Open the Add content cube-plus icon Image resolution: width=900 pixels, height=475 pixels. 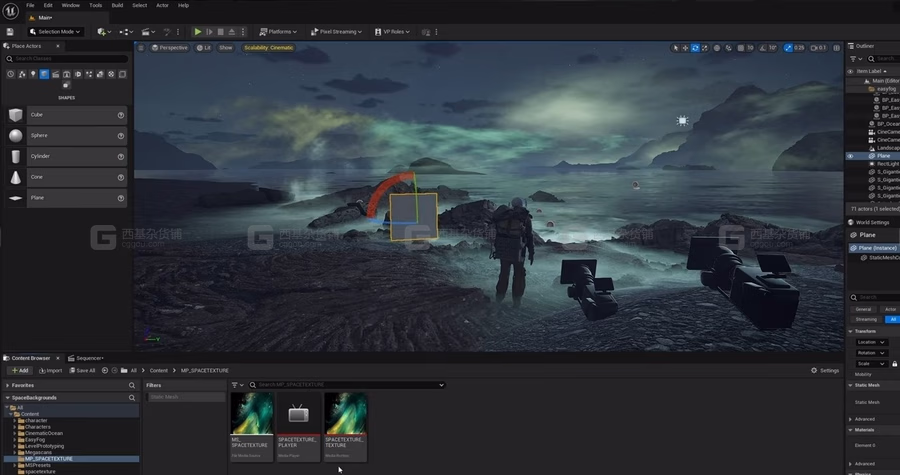[104, 32]
